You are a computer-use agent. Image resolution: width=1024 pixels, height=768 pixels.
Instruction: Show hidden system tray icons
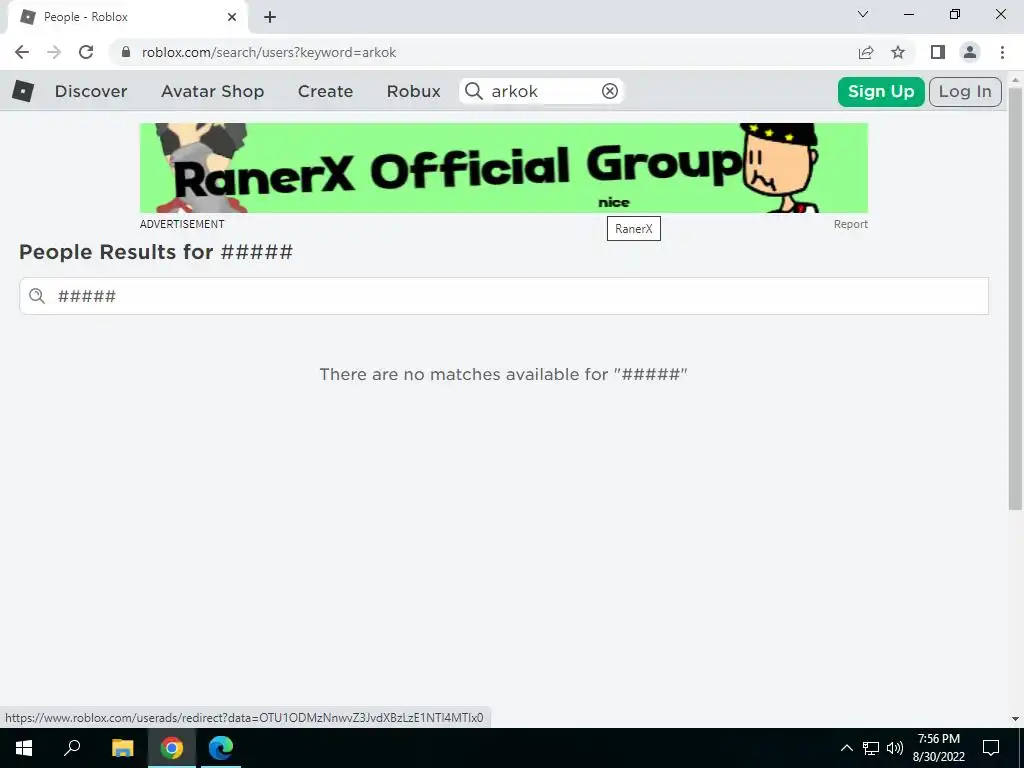coord(846,748)
